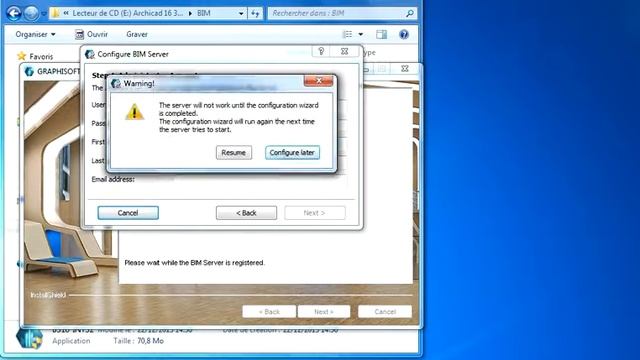
Task: Close the GRAPHISOFT installer window
Action: click(404, 69)
